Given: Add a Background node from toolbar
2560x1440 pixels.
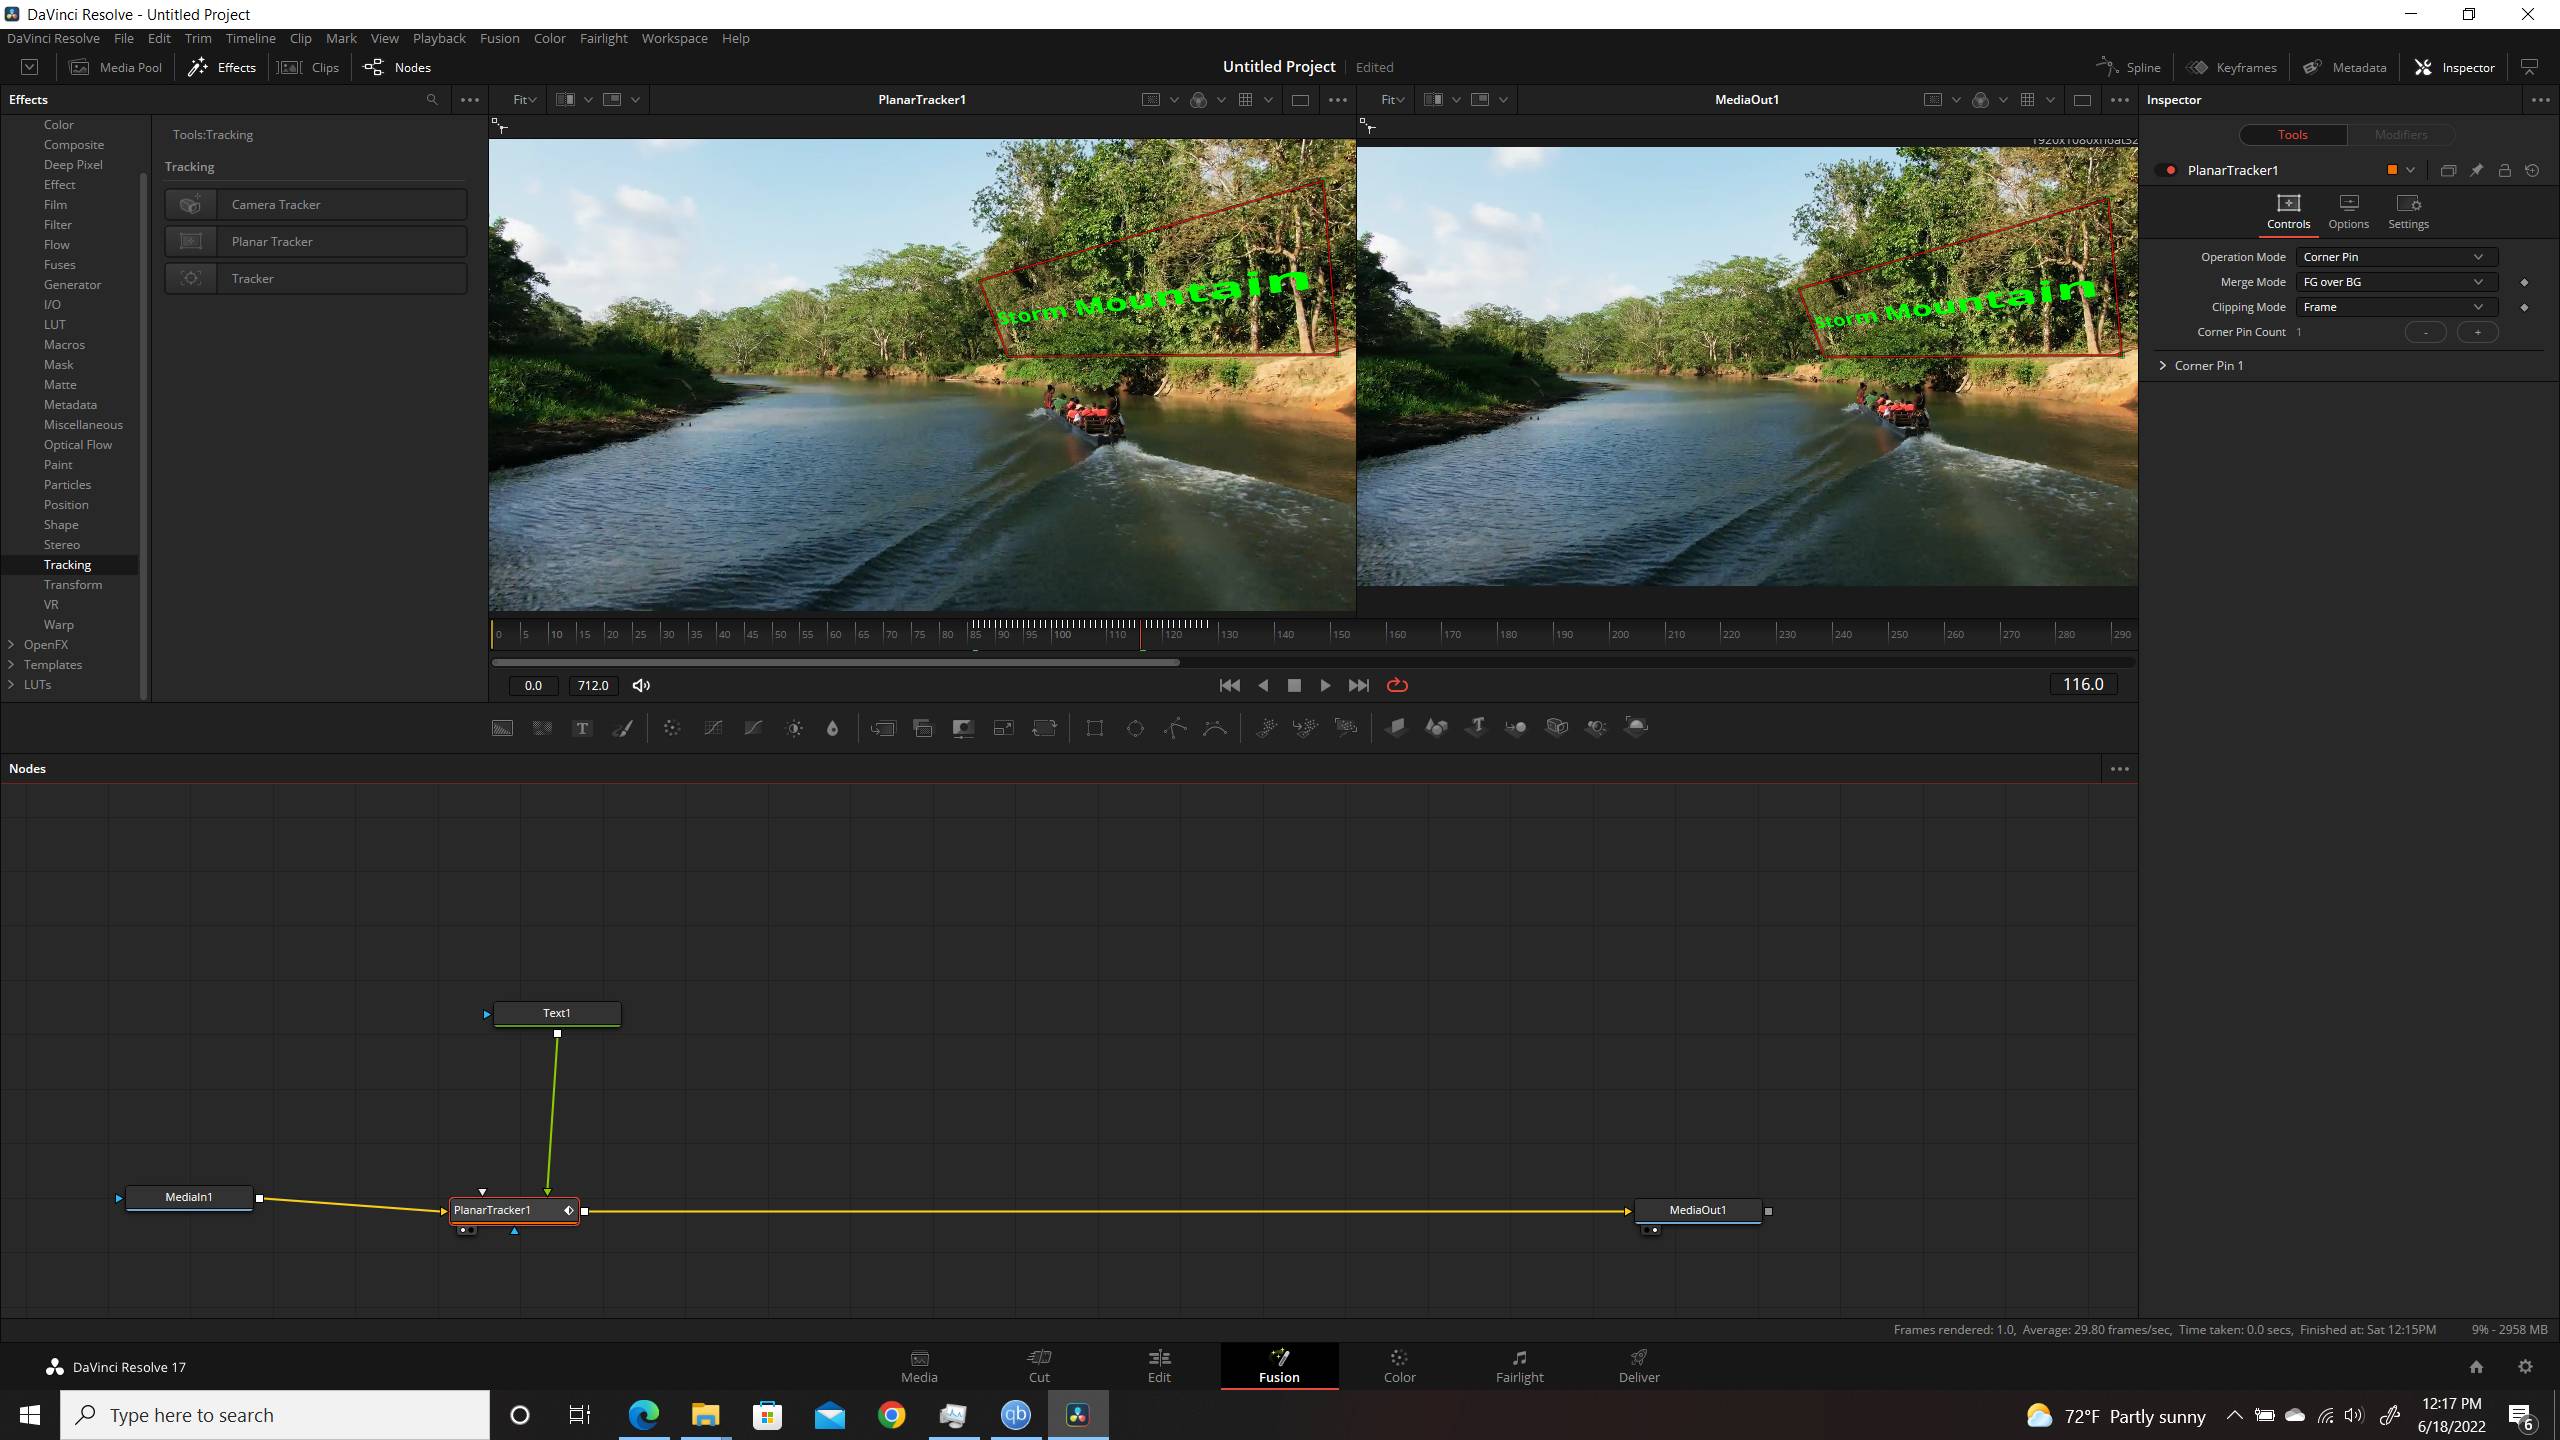Looking at the screenshot, I should coord(502,728).
